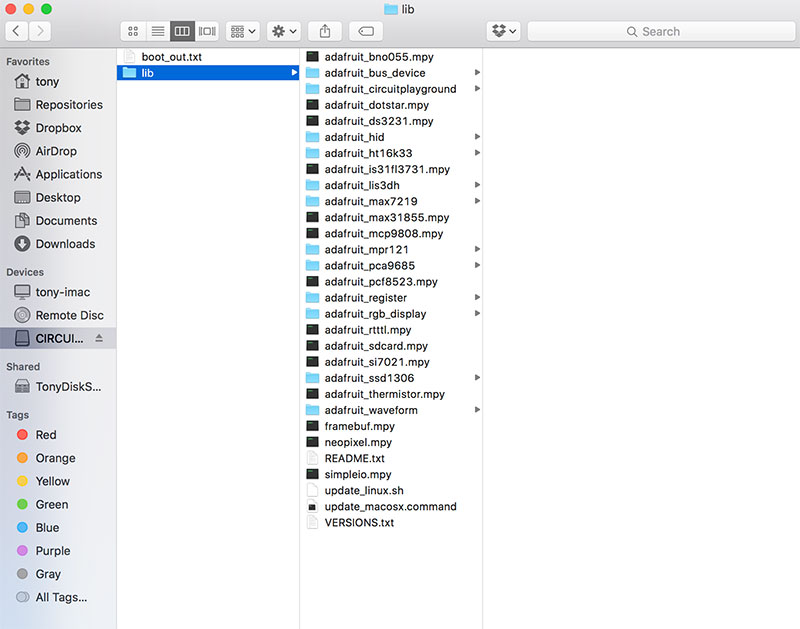Click the Share toolbar button
Screen dimensions: 800x629
point(325,31)
